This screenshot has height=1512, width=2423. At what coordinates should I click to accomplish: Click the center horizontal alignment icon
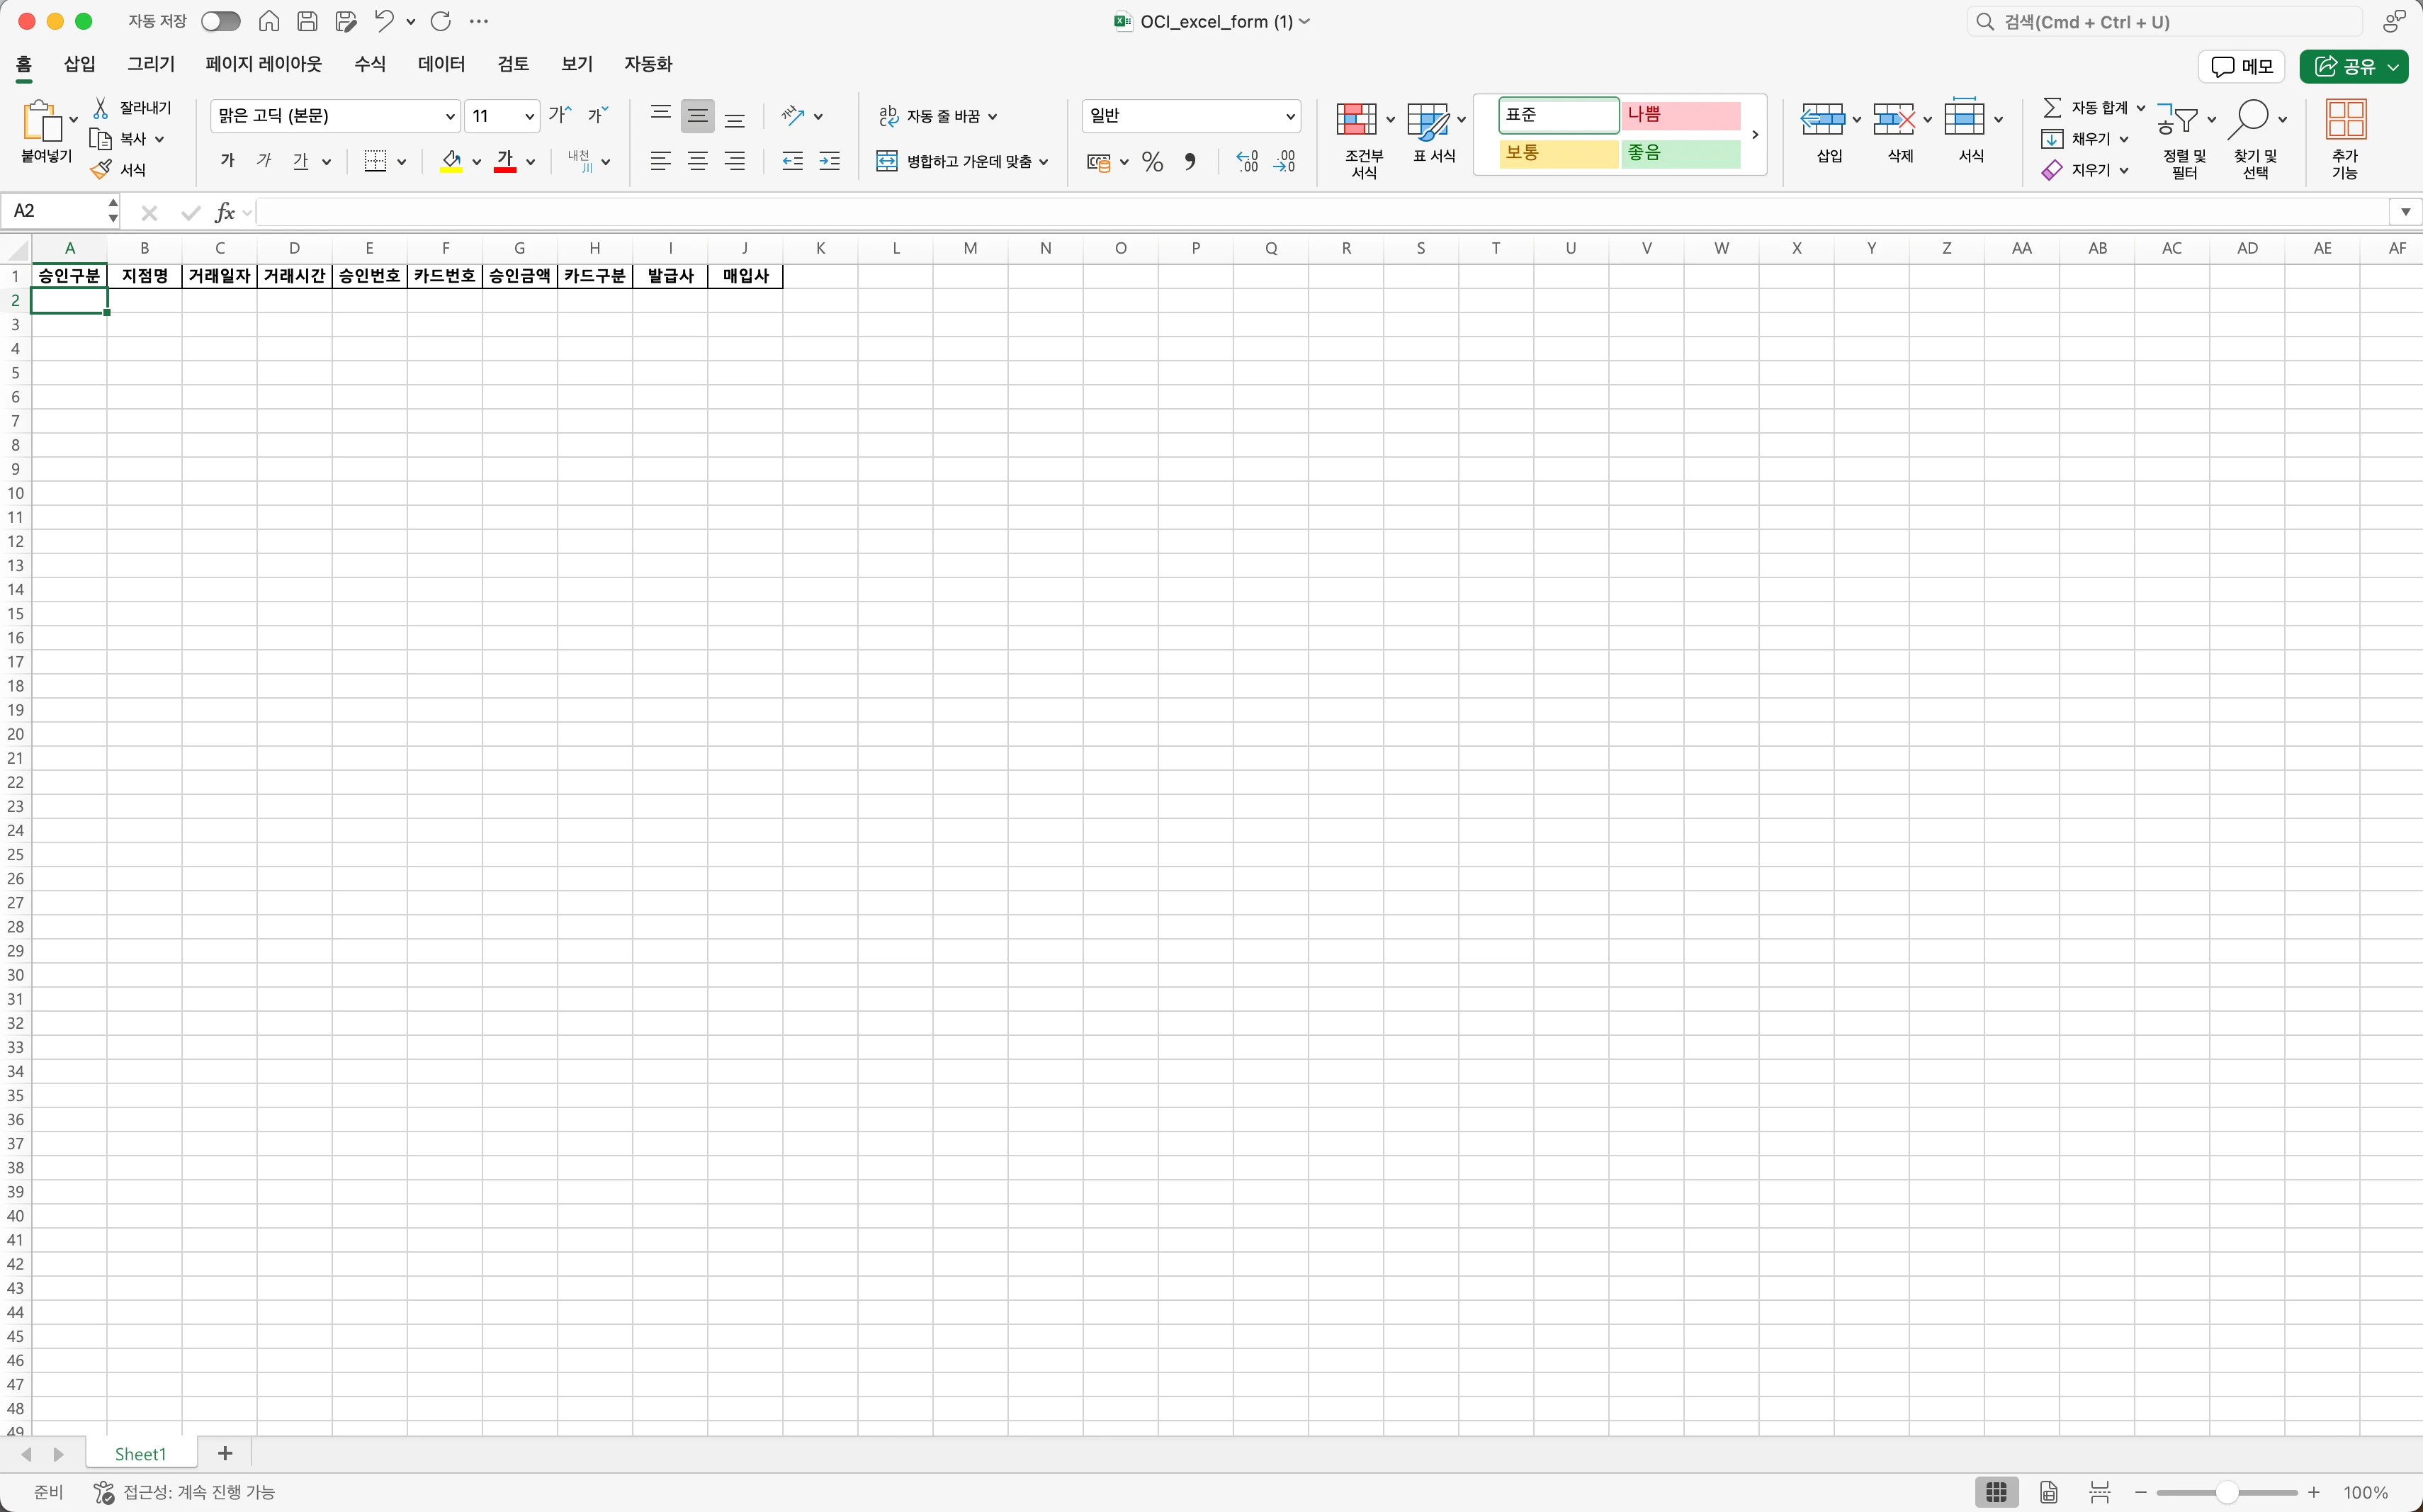[x=697, y=161]
